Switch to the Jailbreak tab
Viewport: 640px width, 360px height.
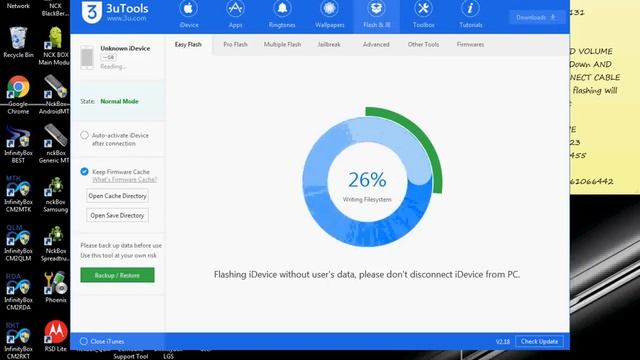(329, 44)
